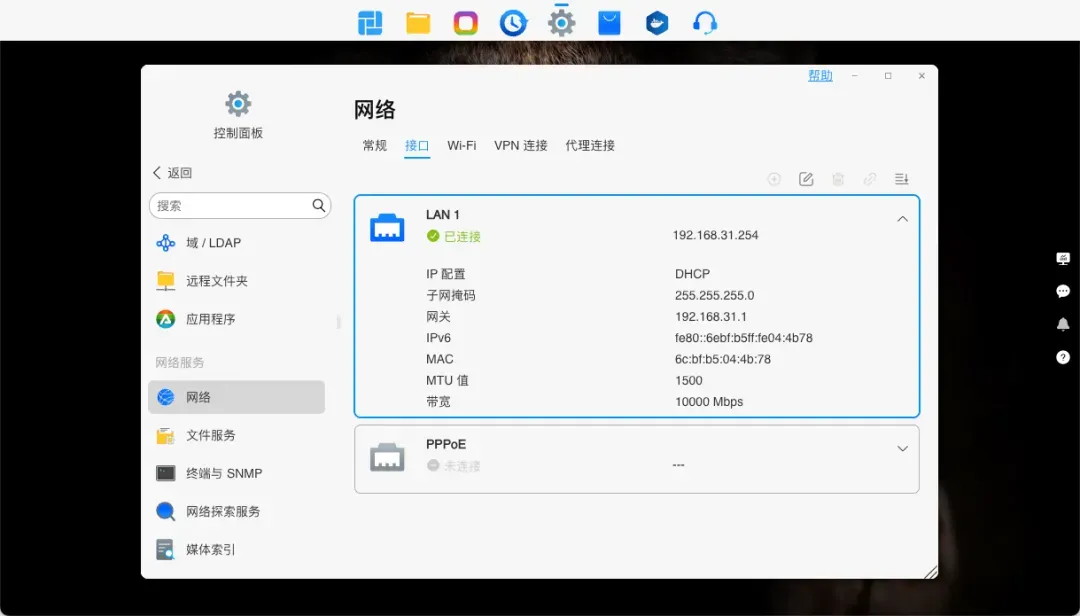
Task: Collapse the LAN 1 interface details
Action: tap(902, 219)
